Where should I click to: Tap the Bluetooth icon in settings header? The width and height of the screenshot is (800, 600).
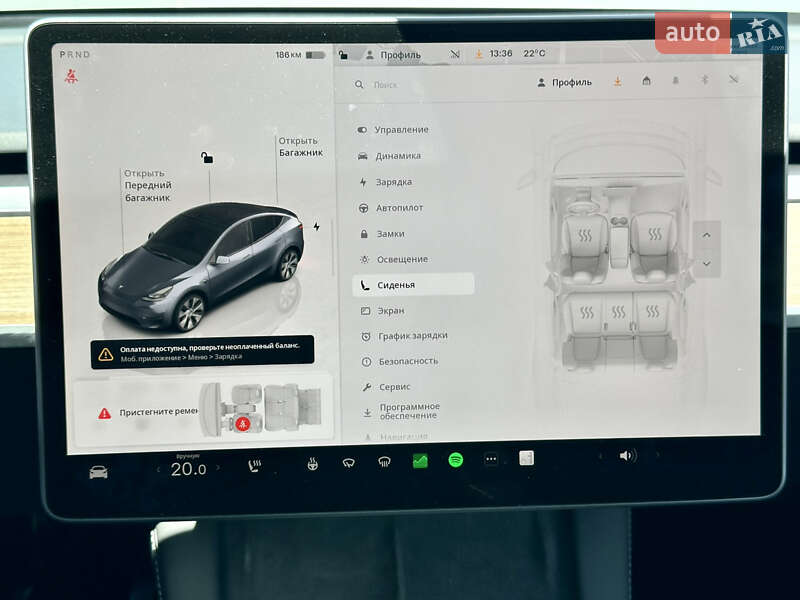(x=705, y=79)
